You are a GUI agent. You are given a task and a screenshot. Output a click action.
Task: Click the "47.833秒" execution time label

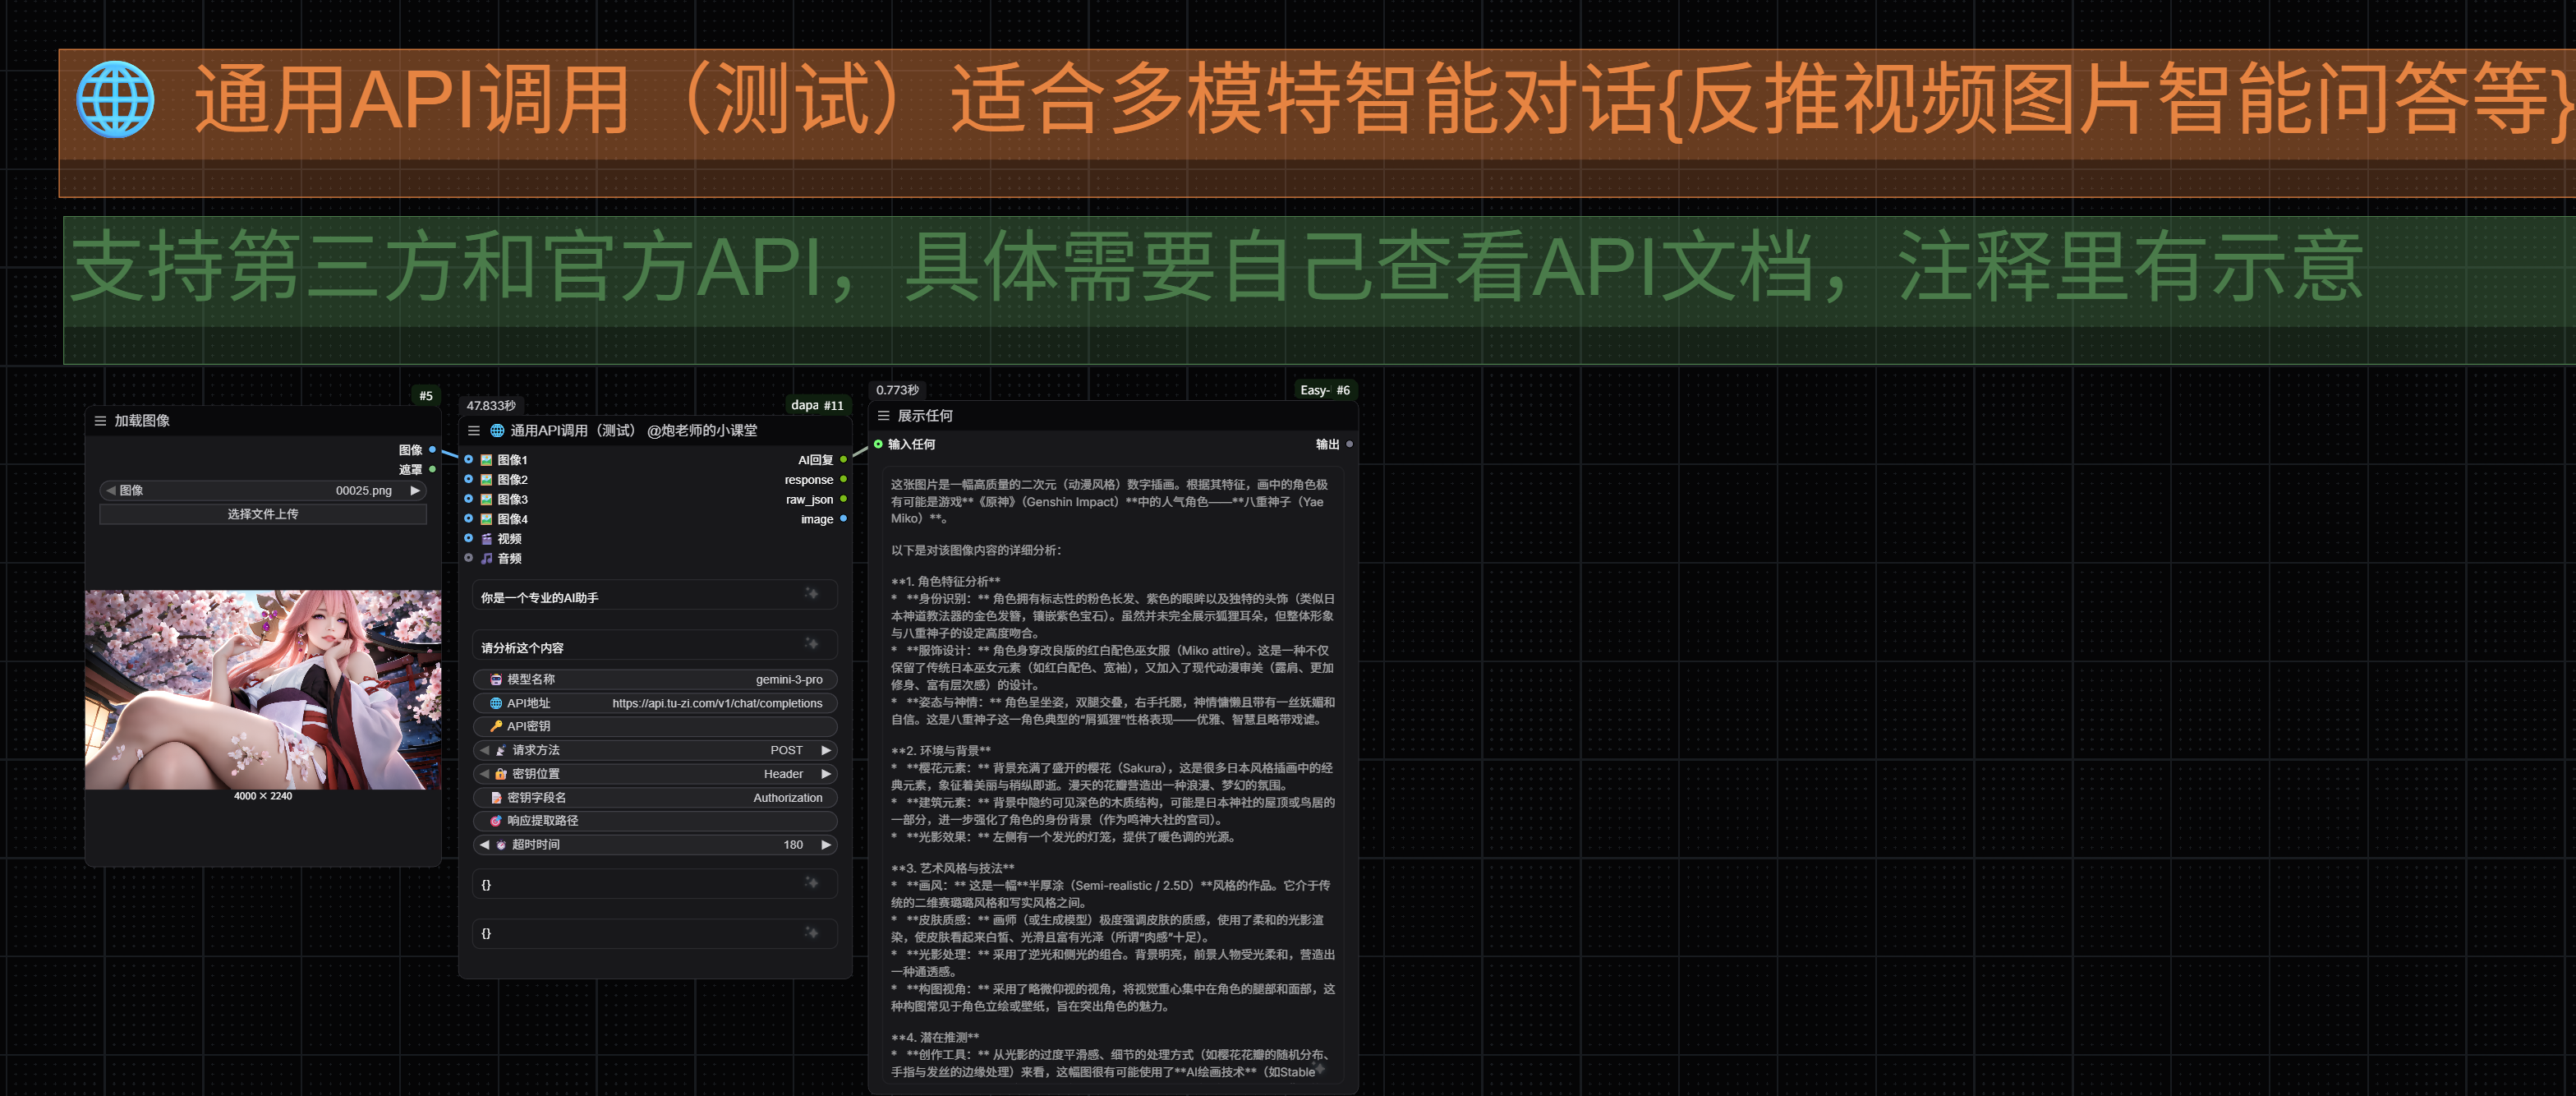(x=491, y=405)
